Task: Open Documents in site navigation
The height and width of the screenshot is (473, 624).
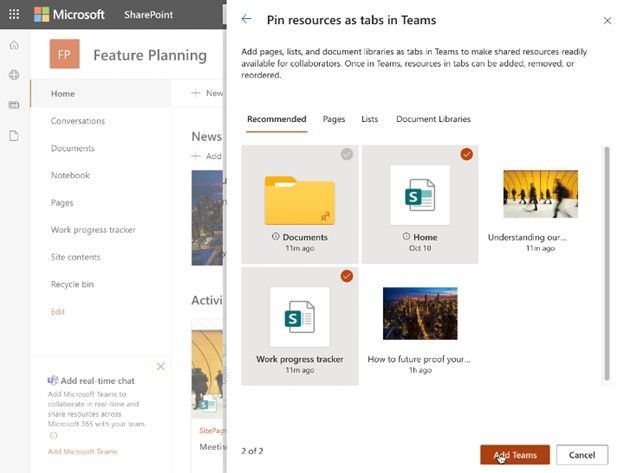Action: (73, 148)
